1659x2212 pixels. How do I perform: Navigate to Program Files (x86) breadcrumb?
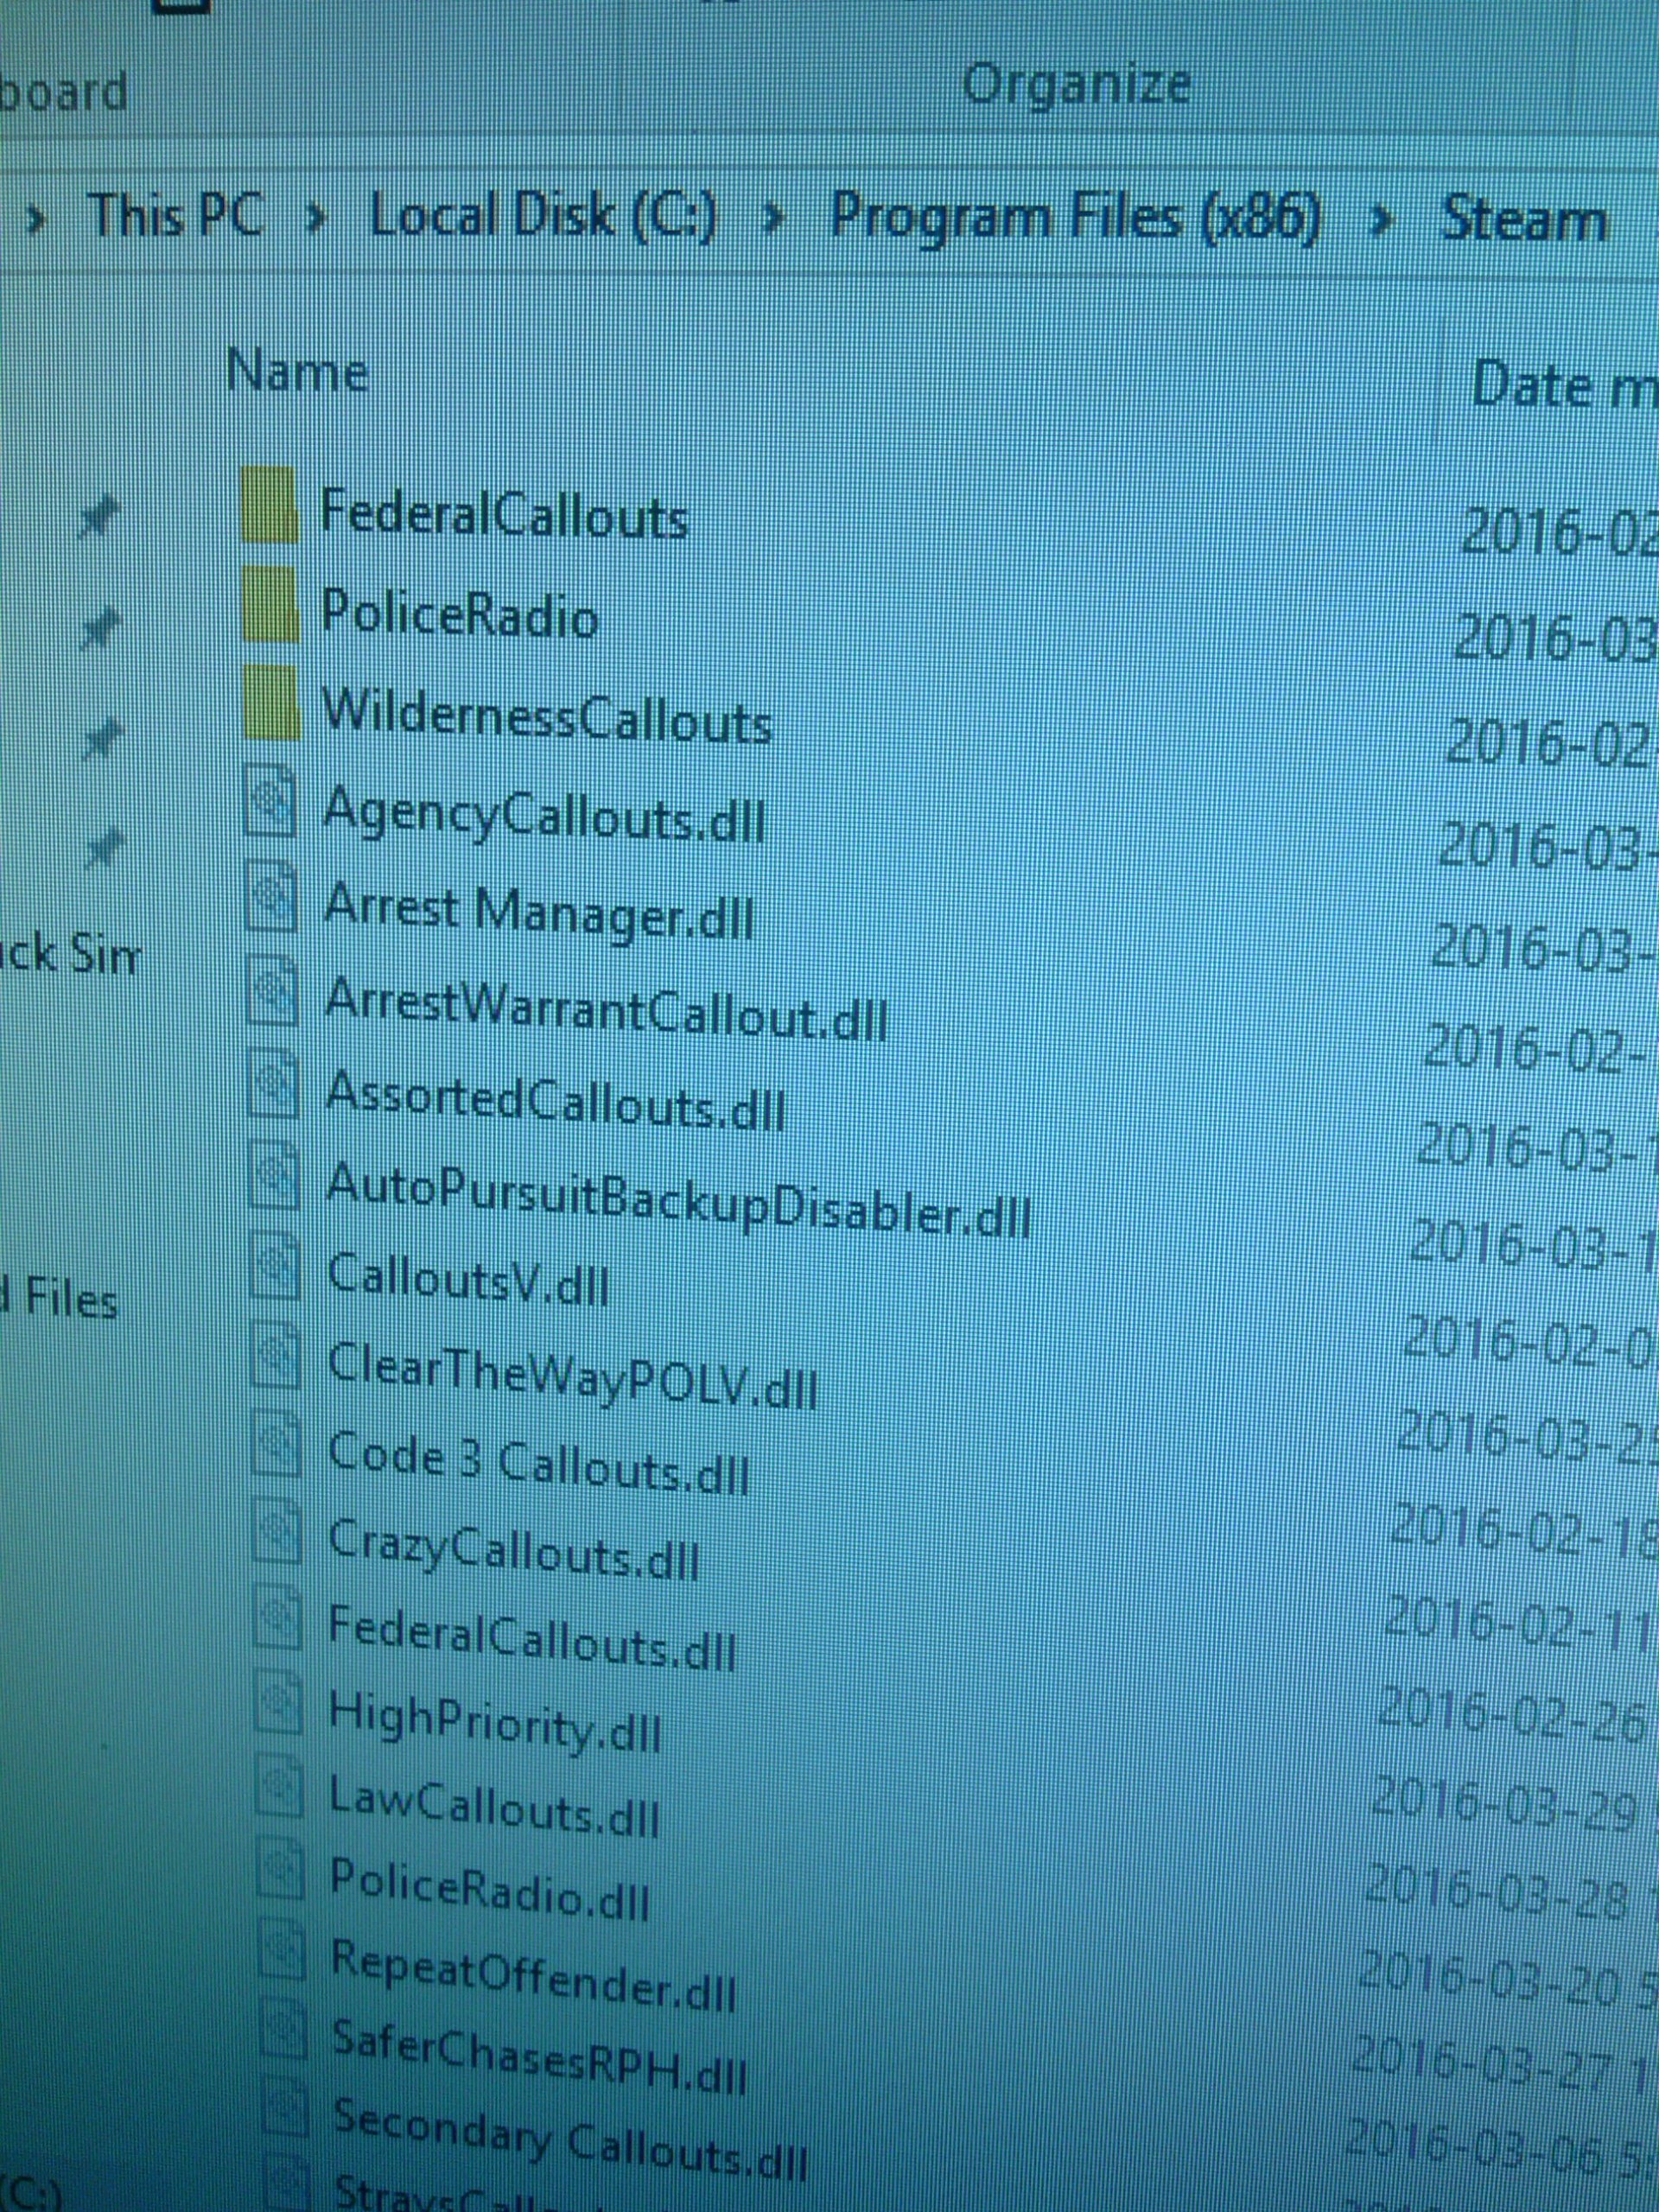(x=1075, y=217)
